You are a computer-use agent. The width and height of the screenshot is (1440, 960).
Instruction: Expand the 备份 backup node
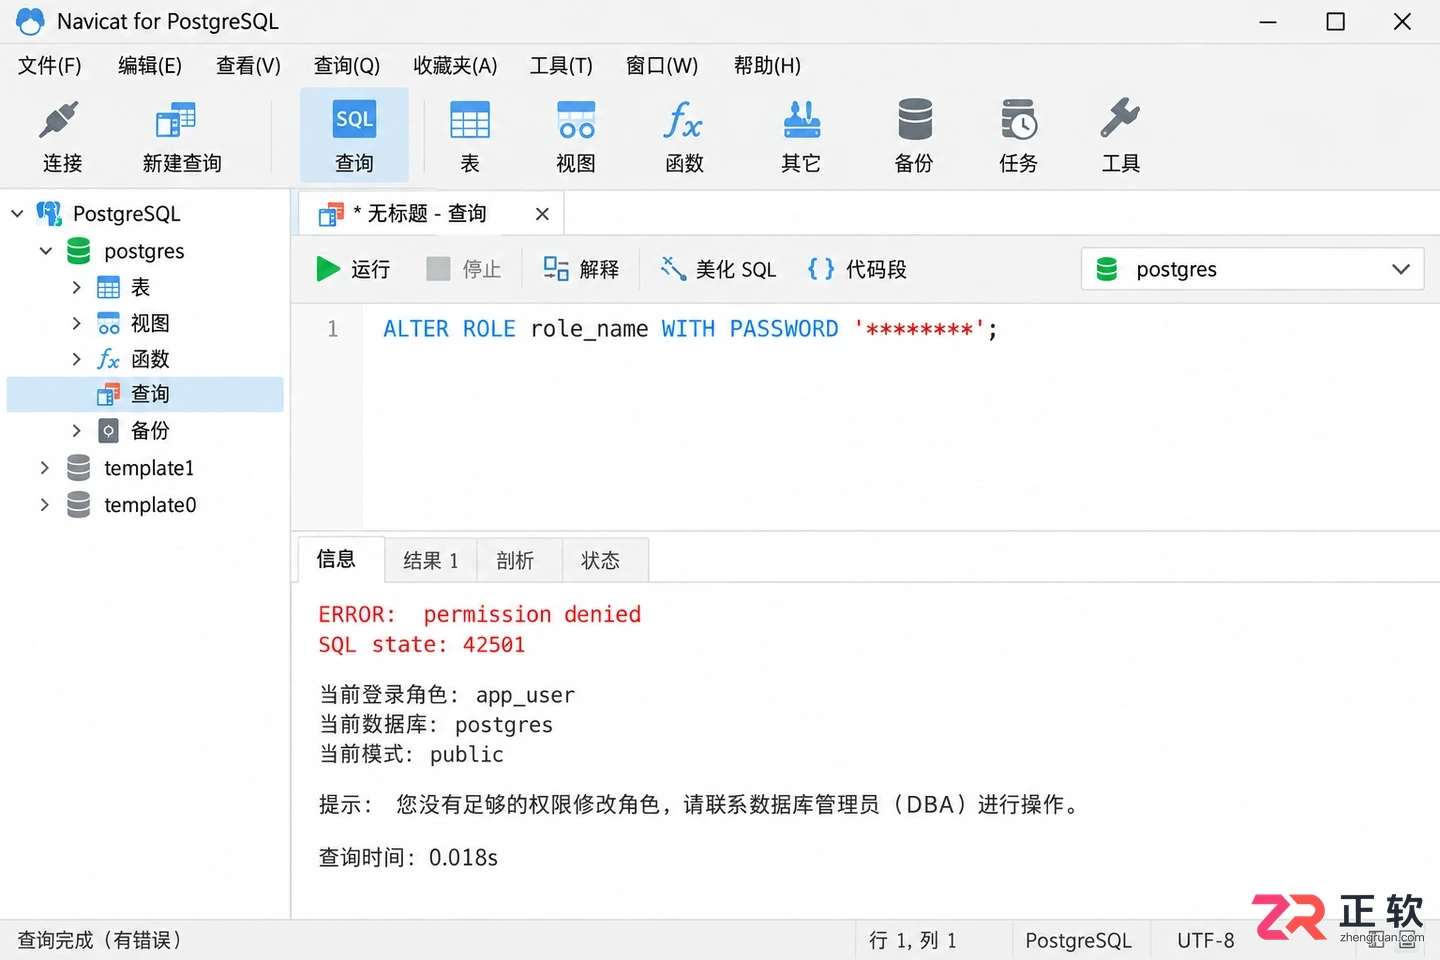tap(76, 431)
